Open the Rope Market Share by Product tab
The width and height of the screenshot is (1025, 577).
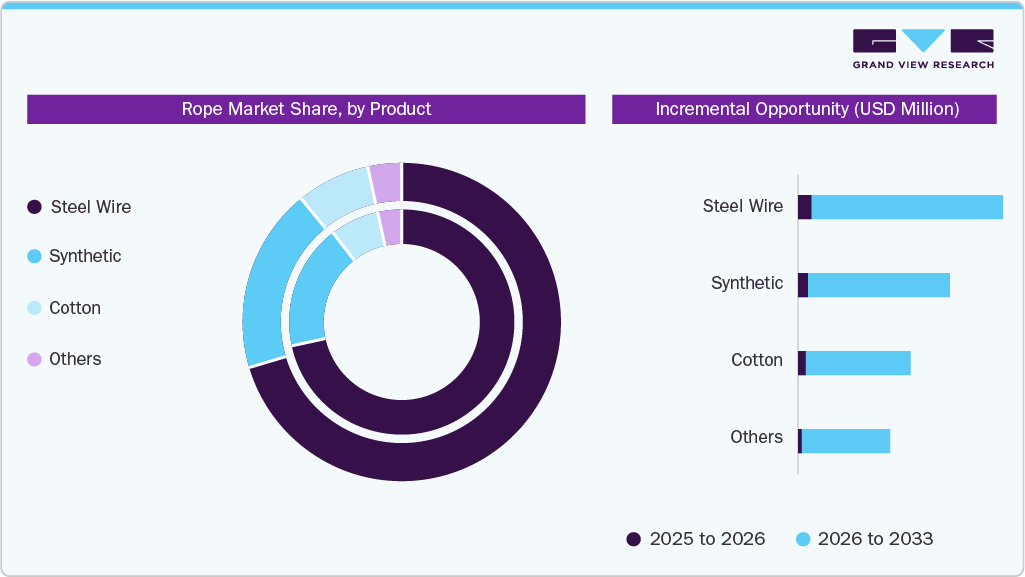click(x=306, y=110)
